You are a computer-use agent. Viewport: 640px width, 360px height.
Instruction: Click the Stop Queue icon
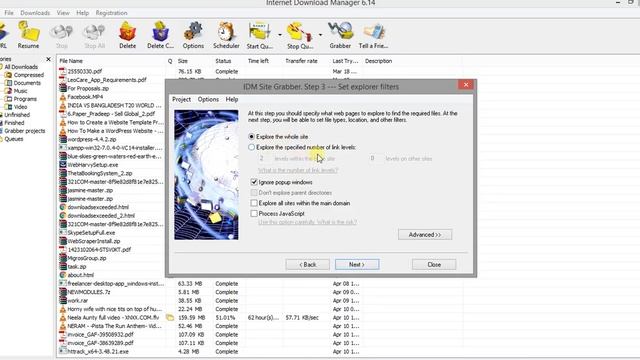pyautogui.click(x=300, y=35)
